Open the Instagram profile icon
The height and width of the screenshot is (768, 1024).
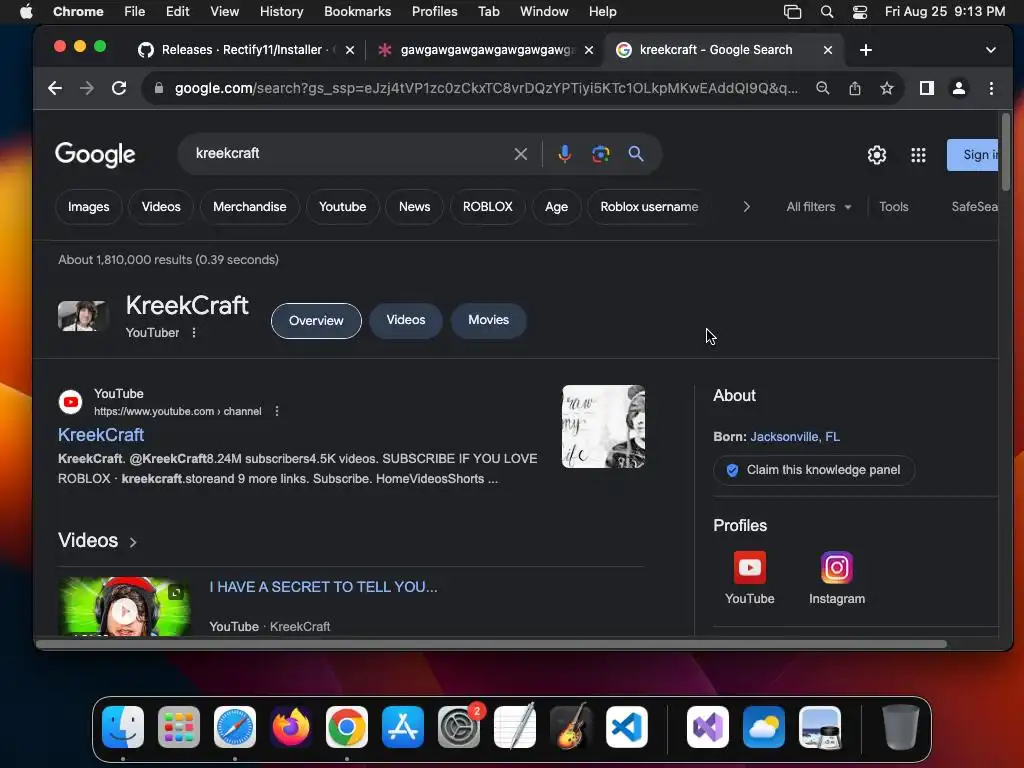837,568
